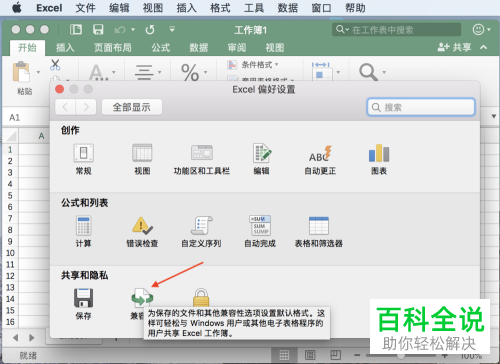
Task: Open 错误检查 error checking preferences
Action: pos(142,232)
